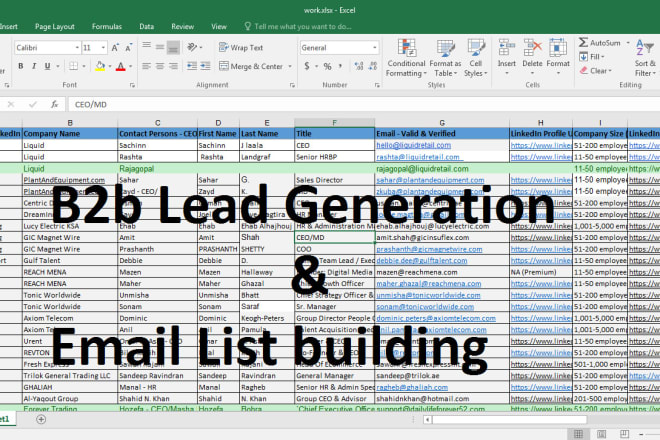660x440 pixels.
Task: Open hello@liquidretail.com email link
Action: click(x=413, y=145)
